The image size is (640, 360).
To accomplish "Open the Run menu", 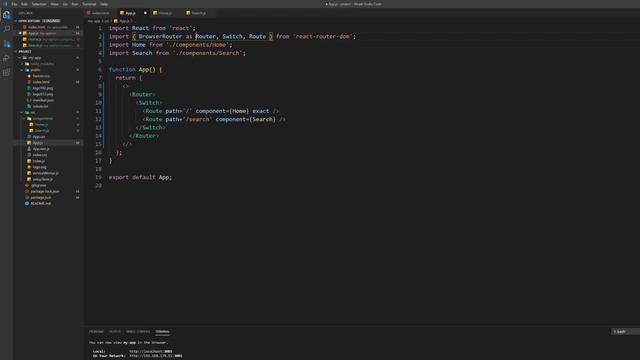I will [x=75, y=4].
